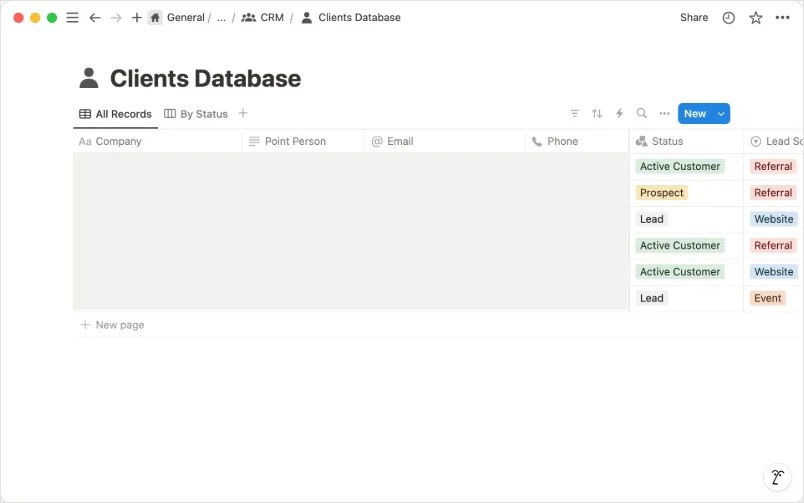Go forward with the right arrow

[x=116, y=17]
